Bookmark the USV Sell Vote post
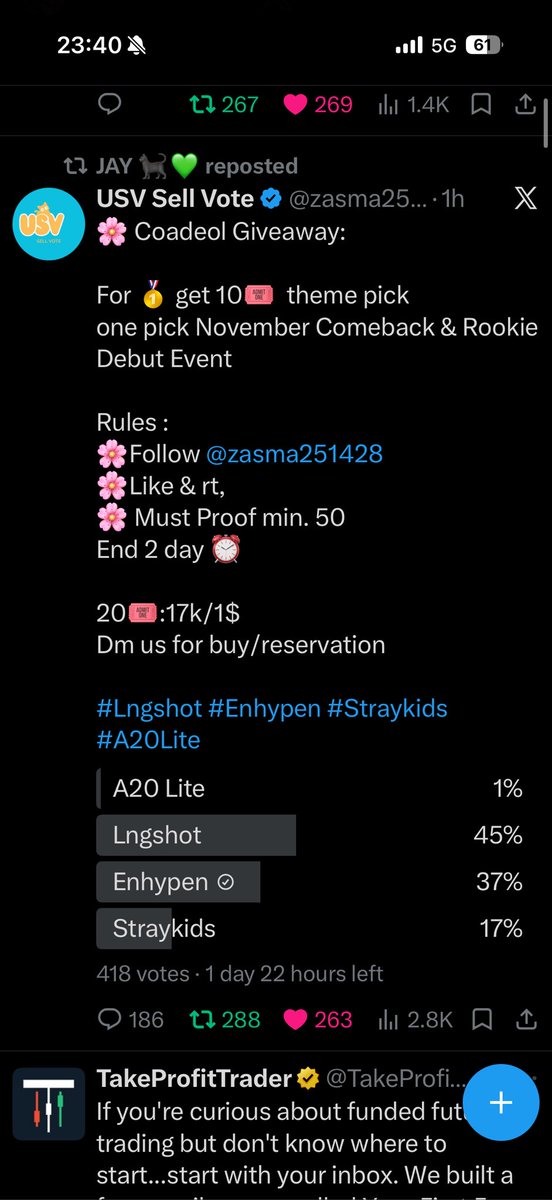Viewport: 552px width, 1200px height. click(482, 1019)
